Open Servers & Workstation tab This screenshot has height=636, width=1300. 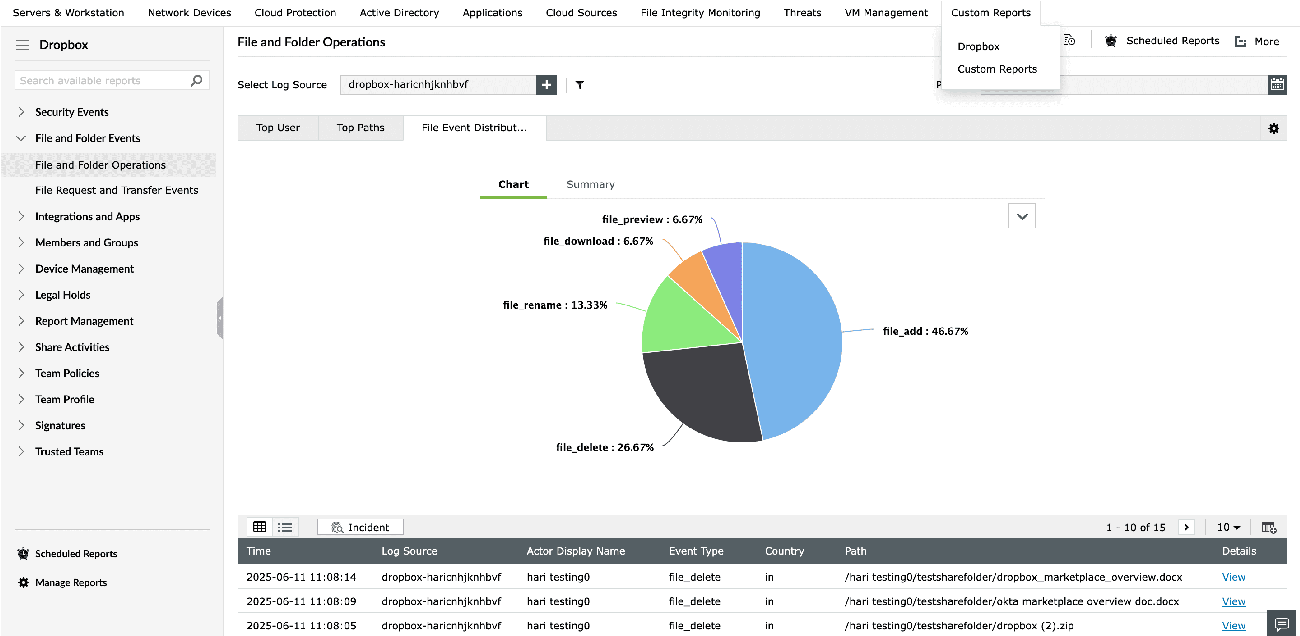tap(68, 13)
